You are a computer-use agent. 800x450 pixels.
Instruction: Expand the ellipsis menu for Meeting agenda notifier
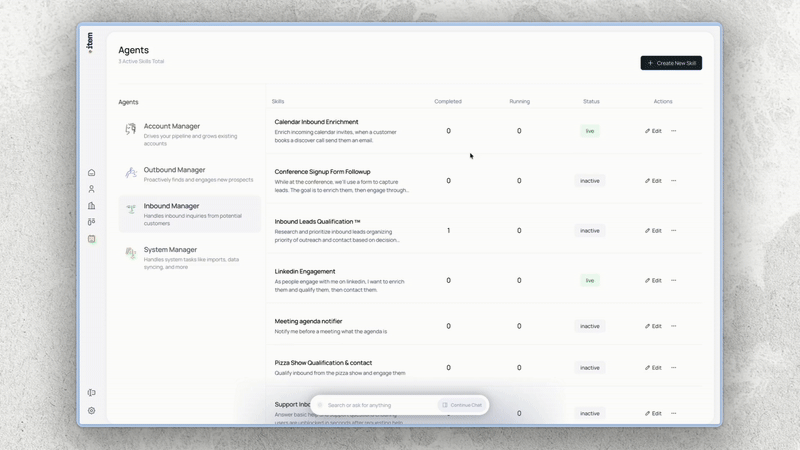(x=674, y=326)
